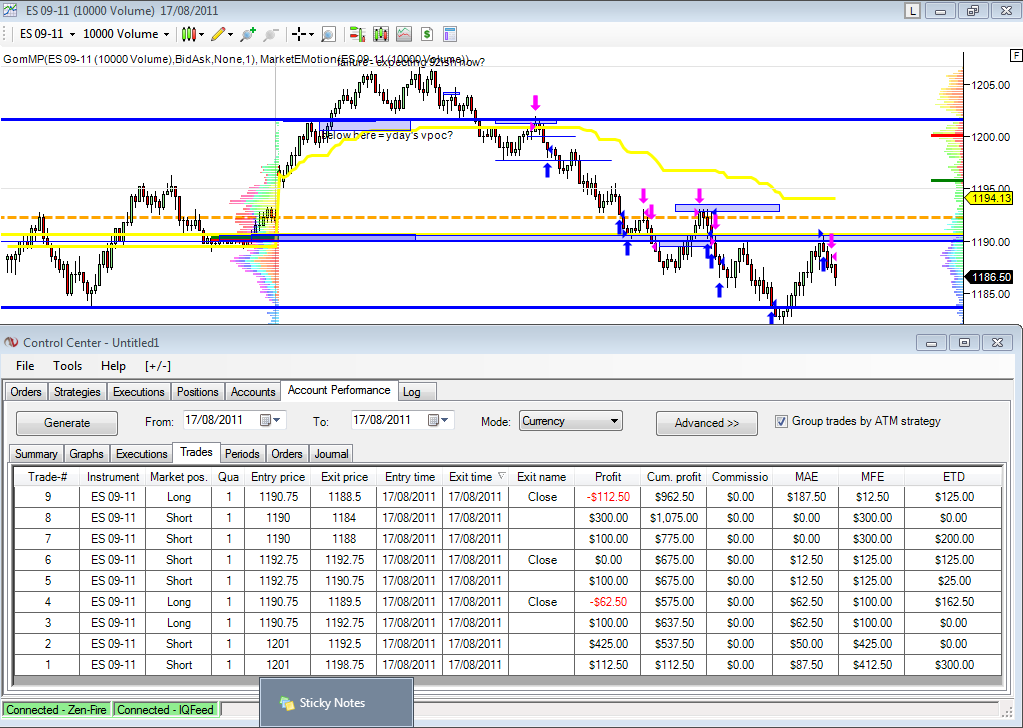
Task: Sort by the Profit column header
Action: coord(607,477)
